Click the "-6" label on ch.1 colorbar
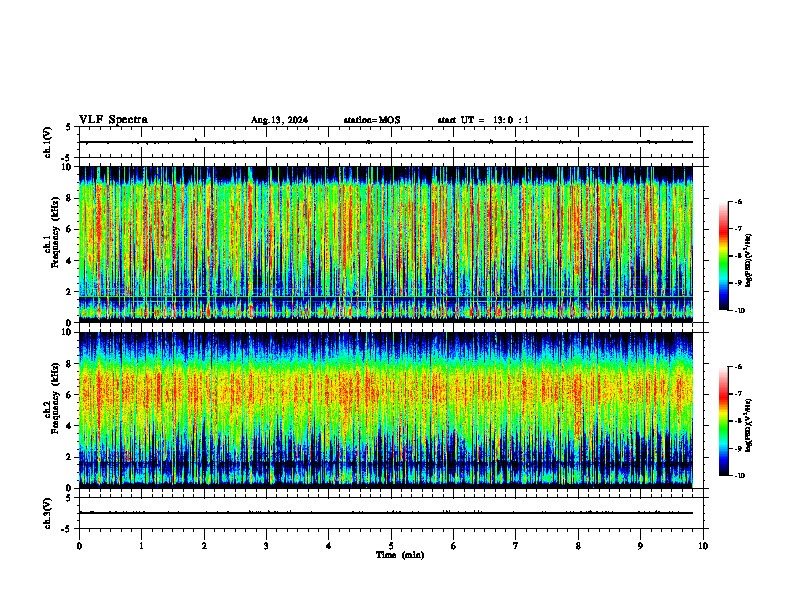Viewport: 792px width, 612px height. tap(738, 201)
